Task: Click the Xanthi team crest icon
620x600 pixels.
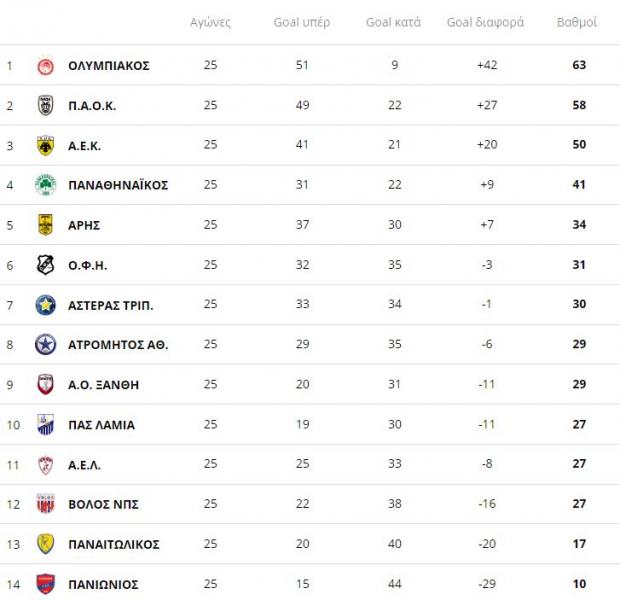Action: pyautogui.click(x=44, y=385)
